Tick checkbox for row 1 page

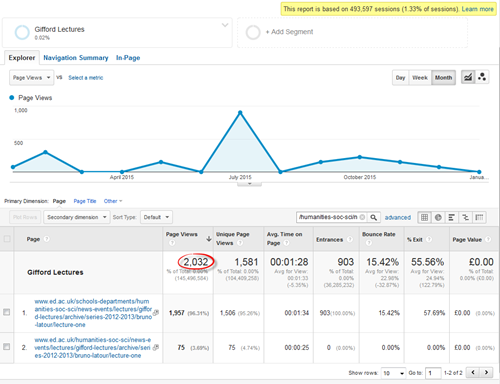tap(7, 312)
